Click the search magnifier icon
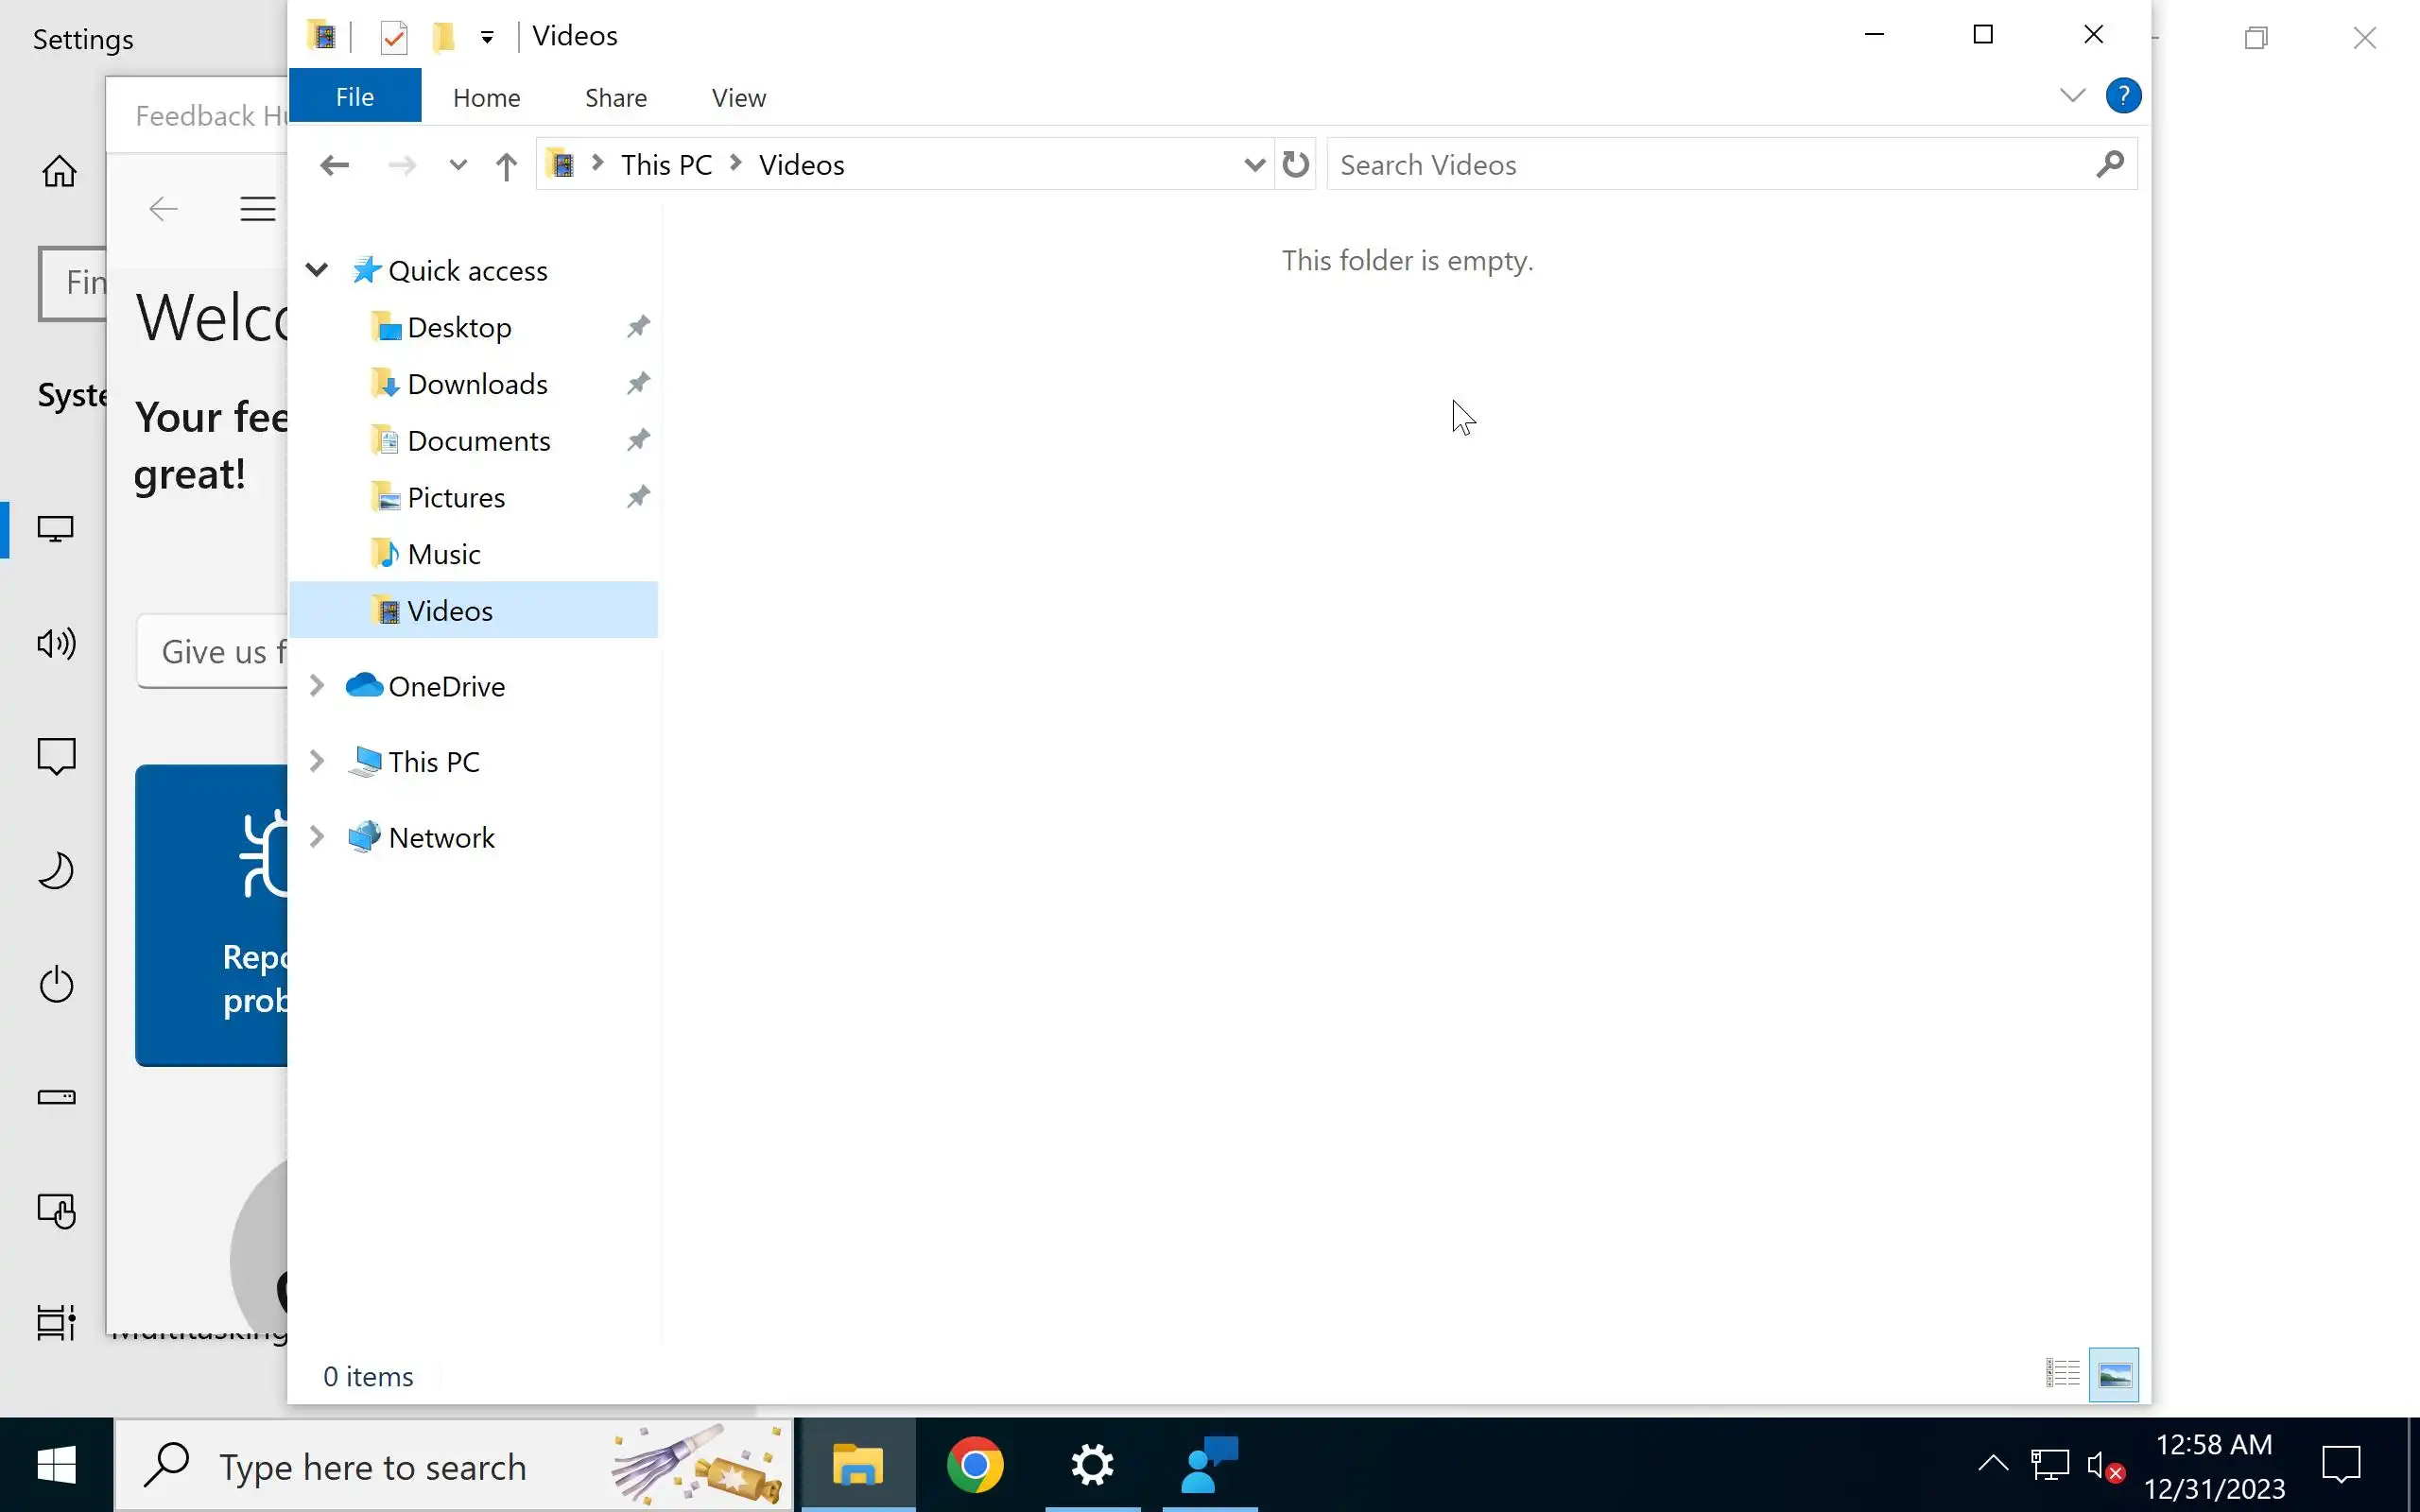The image size is (2420, 1512). [x=2109, y=164]
